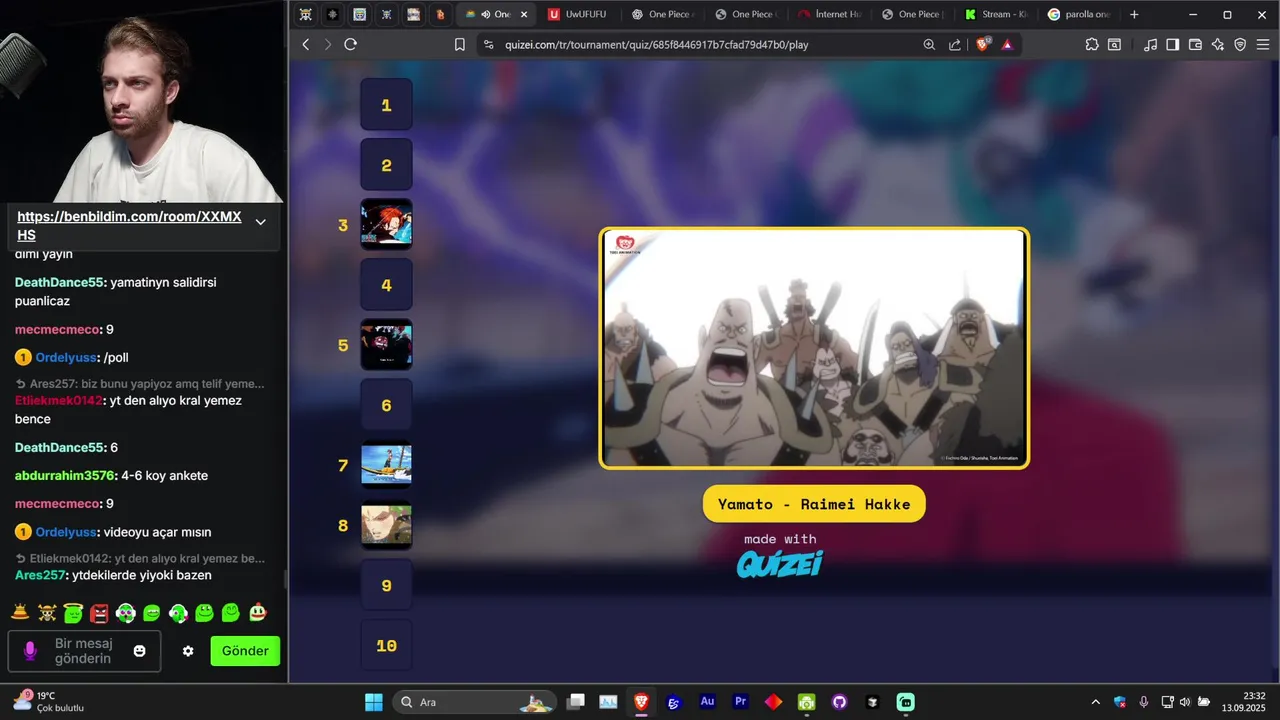The height and width of the screenshot is (720, 1280).
Task: Click the Quizei logo
Action: 780,564
